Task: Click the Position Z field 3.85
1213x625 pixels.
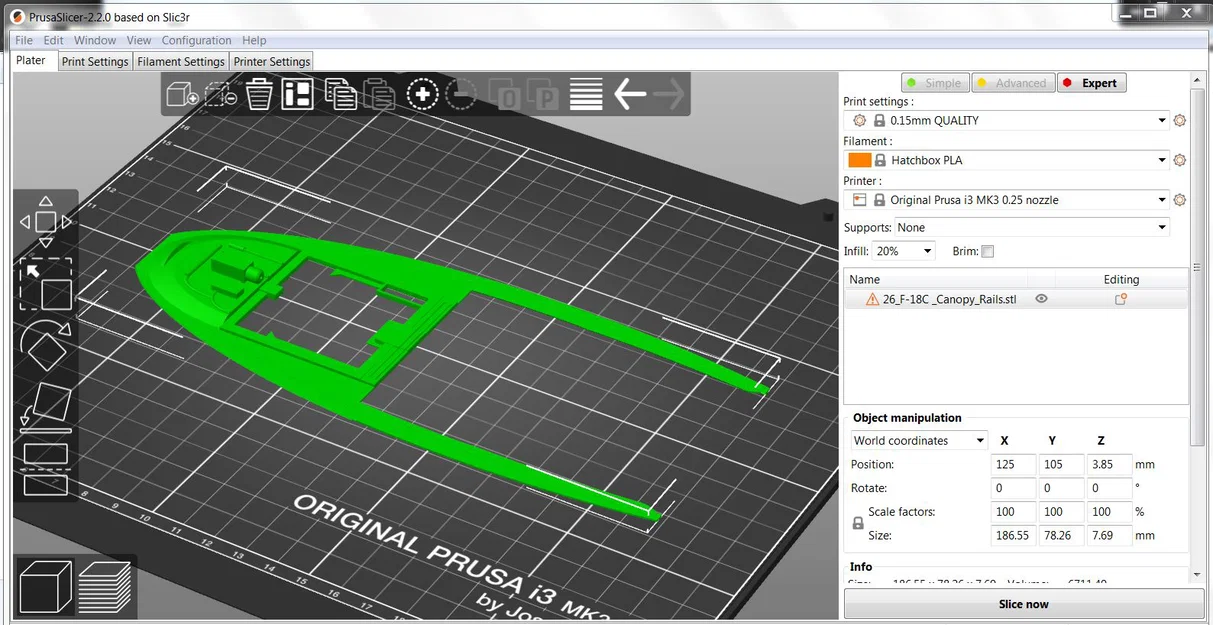Action: [1109, 465]
